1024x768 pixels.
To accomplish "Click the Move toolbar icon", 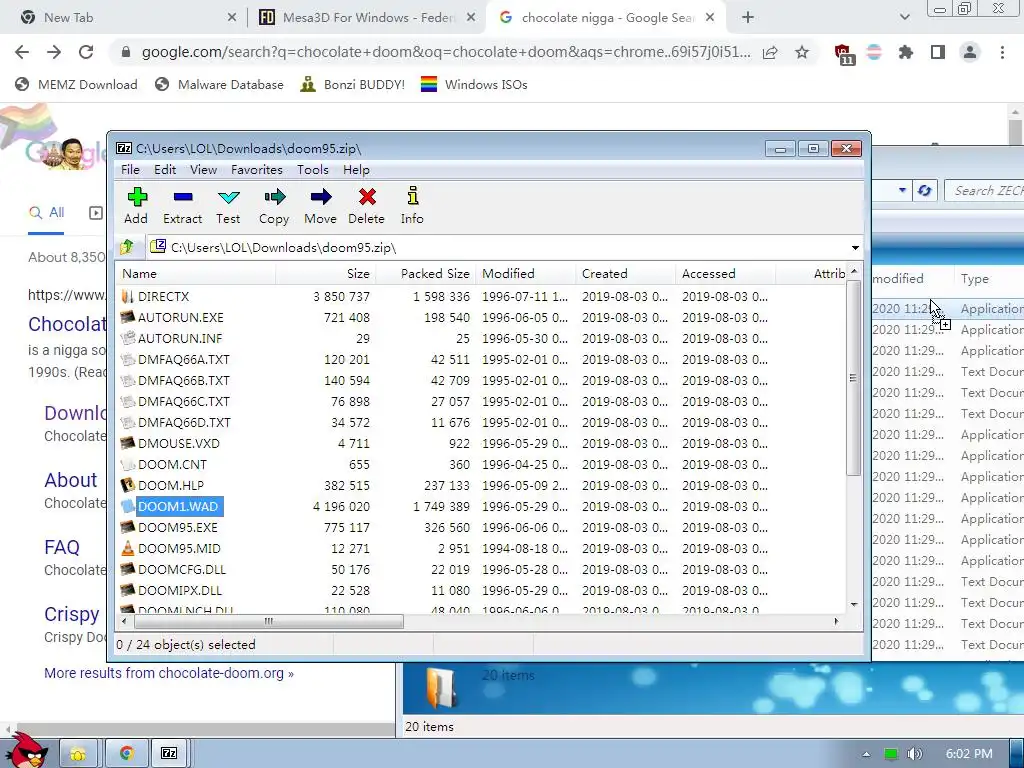I will tap(320, 206).
